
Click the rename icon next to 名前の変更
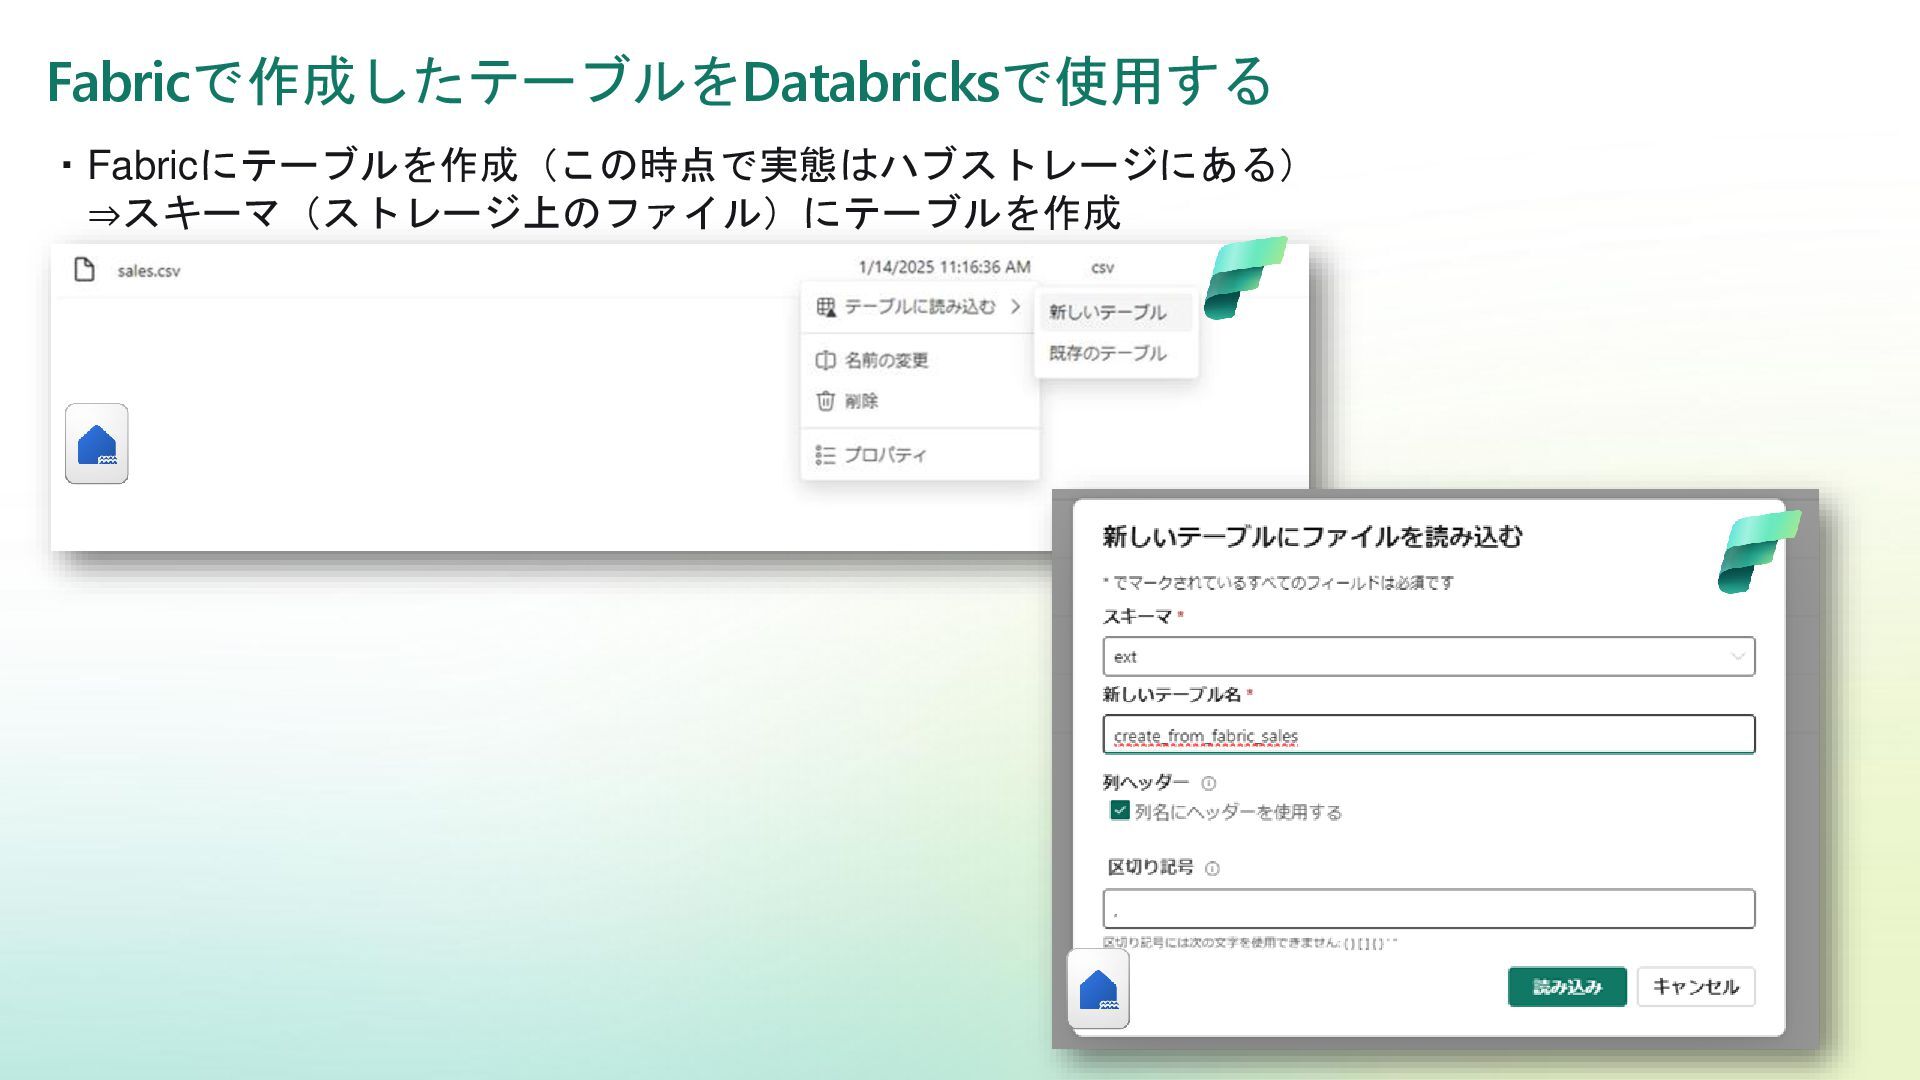825,360
